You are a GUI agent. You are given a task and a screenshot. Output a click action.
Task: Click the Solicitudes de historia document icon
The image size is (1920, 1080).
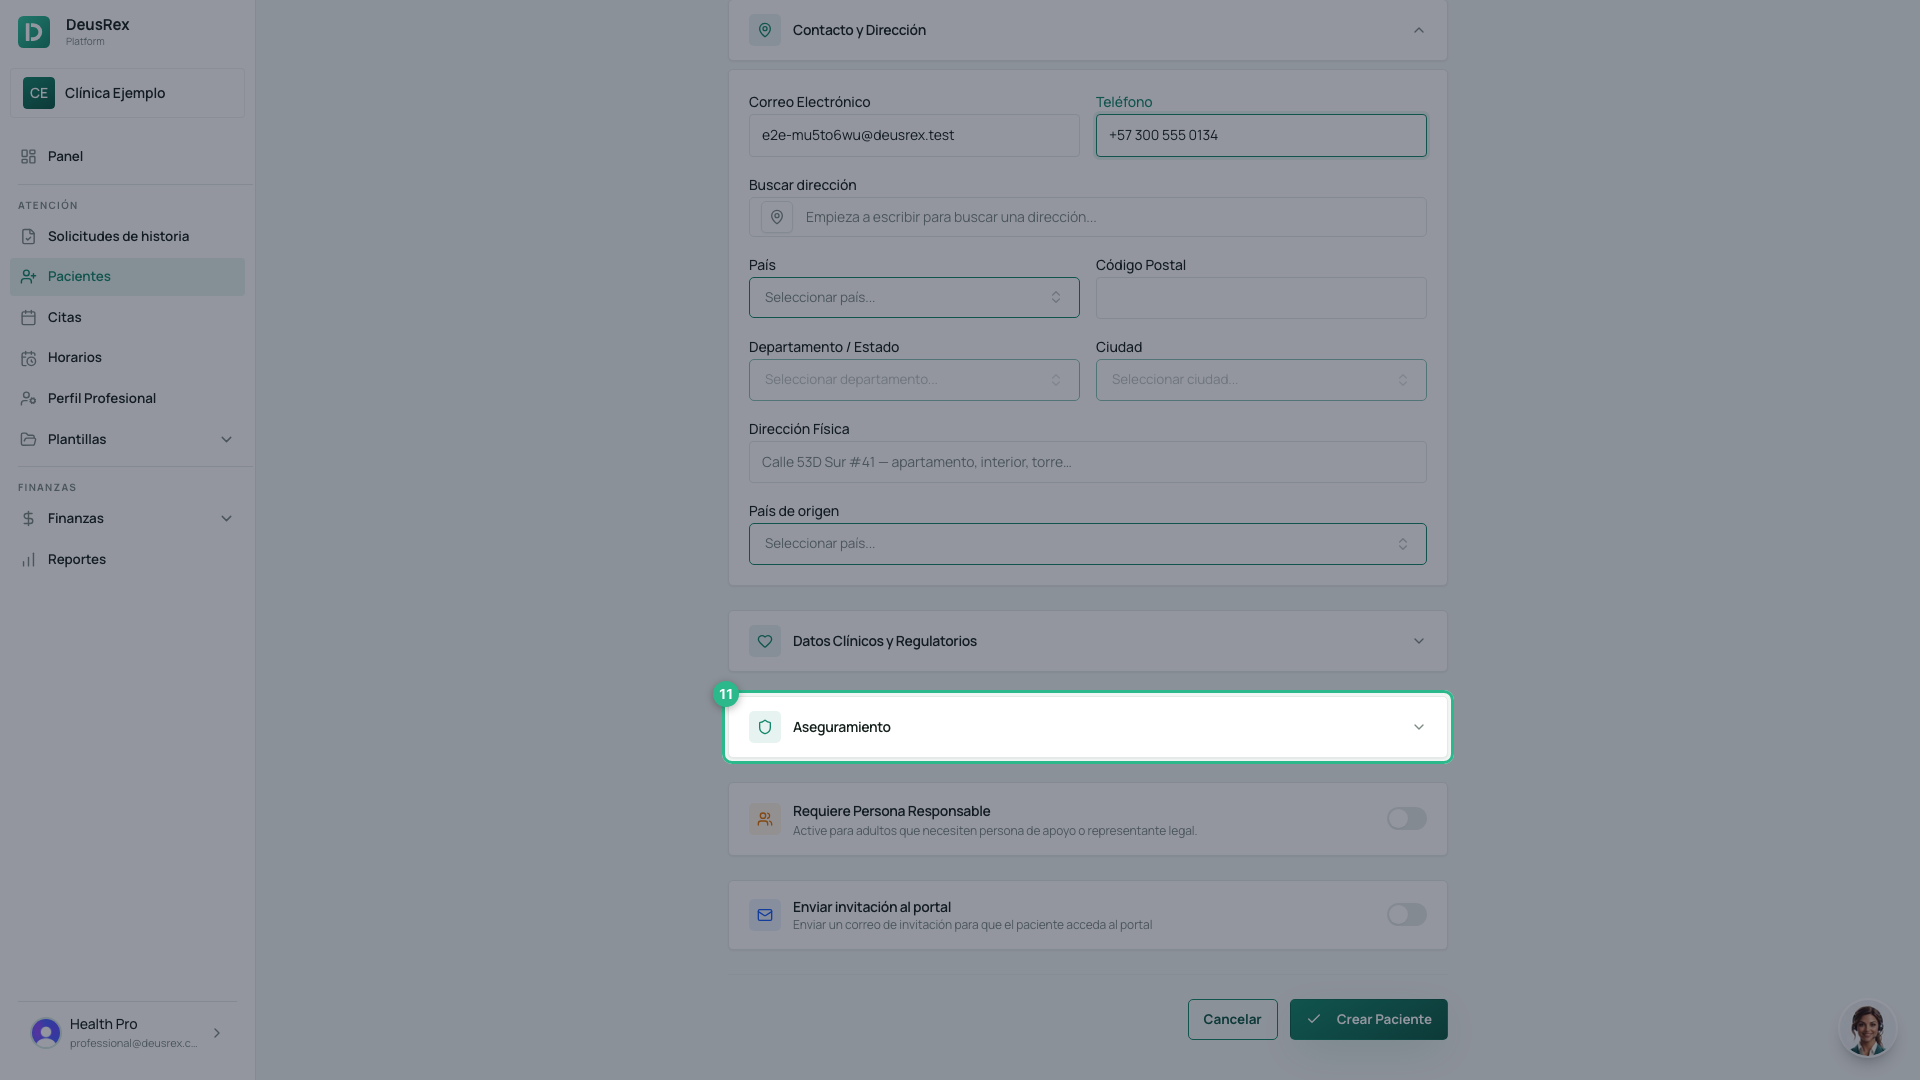click(28, 237)
